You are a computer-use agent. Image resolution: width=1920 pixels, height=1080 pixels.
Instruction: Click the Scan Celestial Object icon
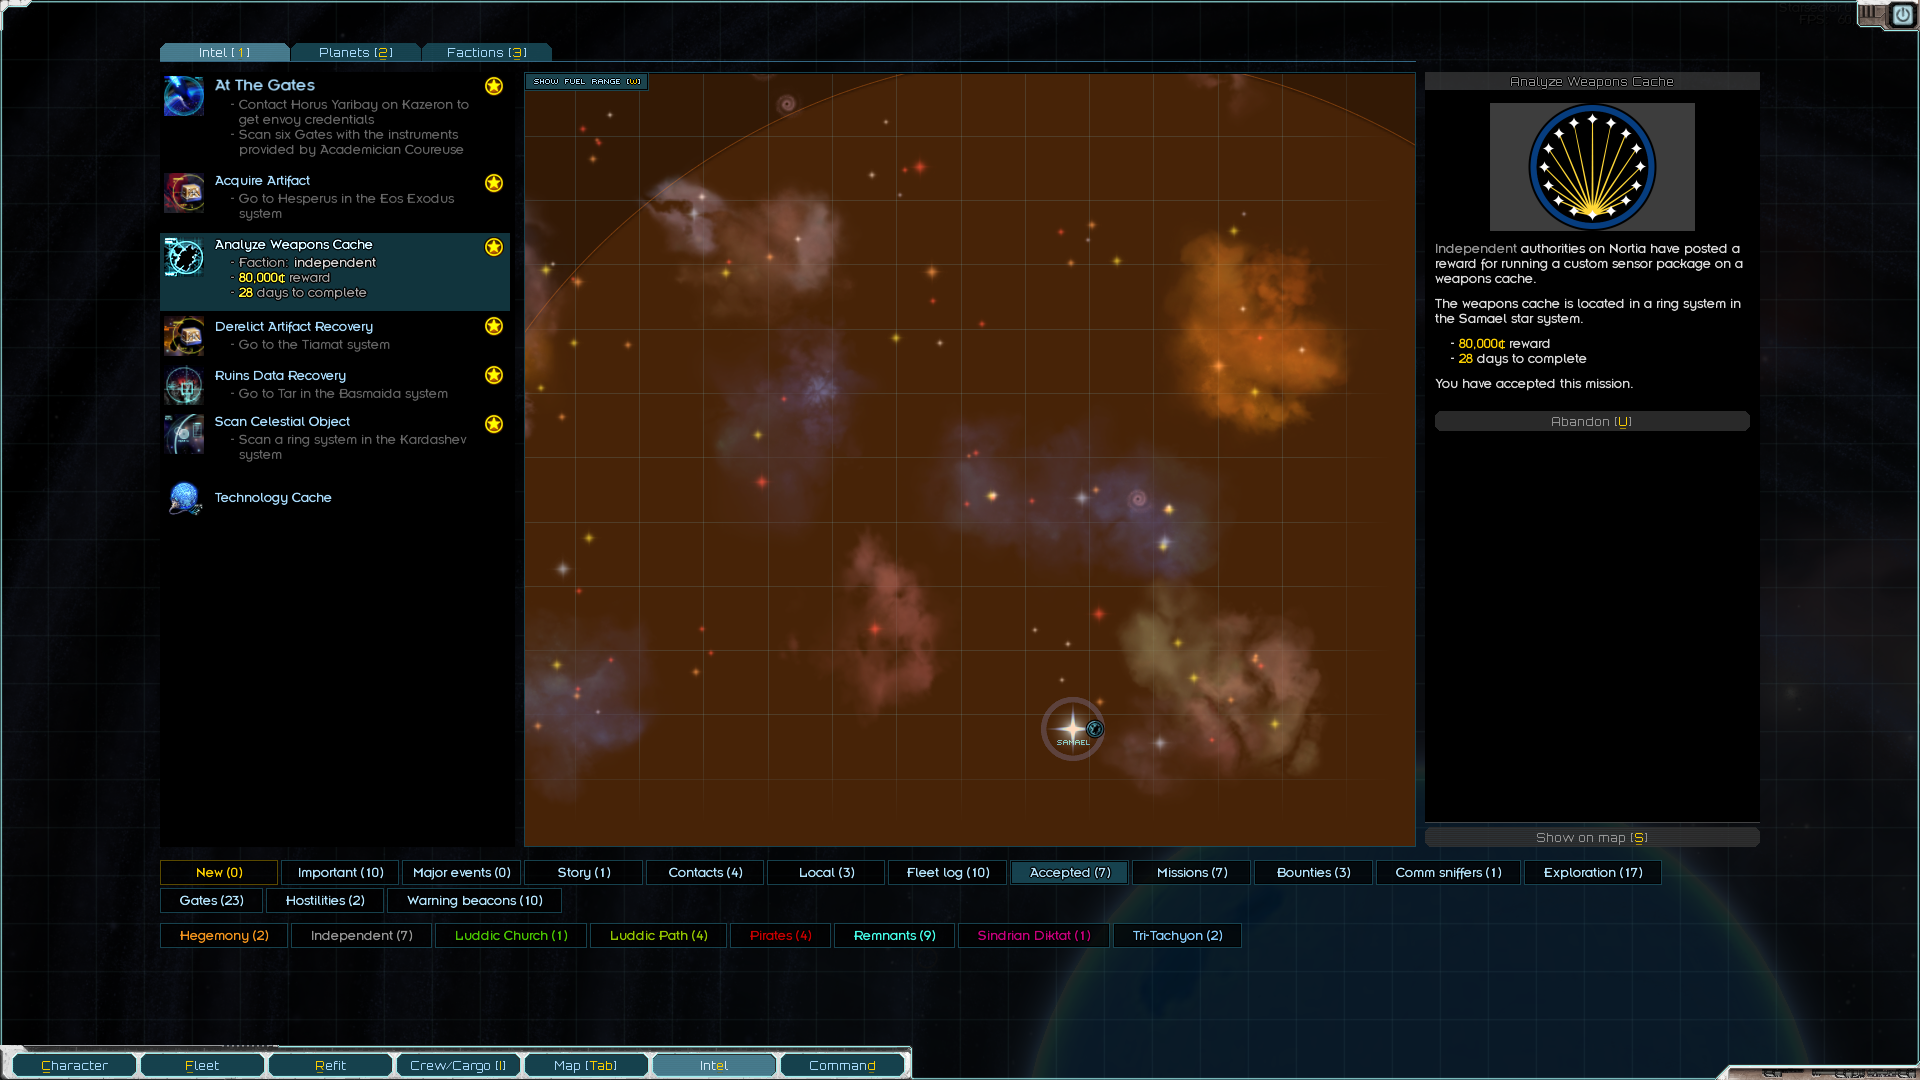pos(184,433)
